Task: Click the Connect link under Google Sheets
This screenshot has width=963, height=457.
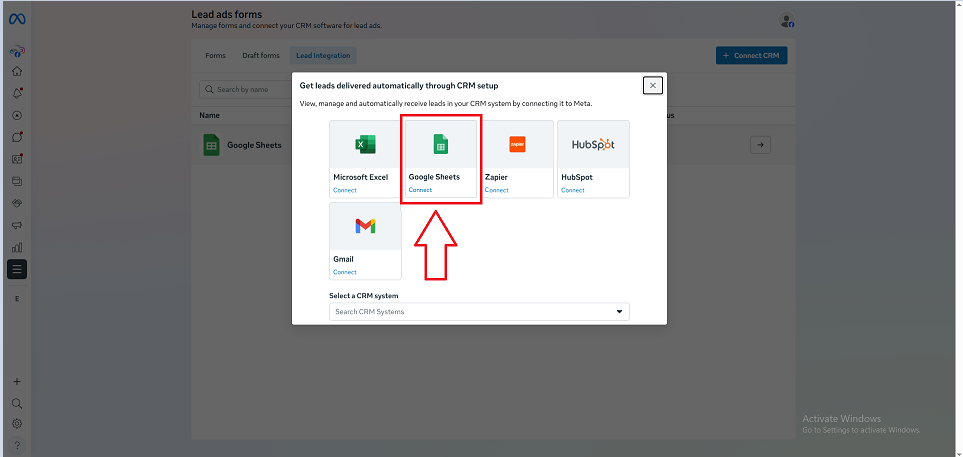Action: (420, 190)
